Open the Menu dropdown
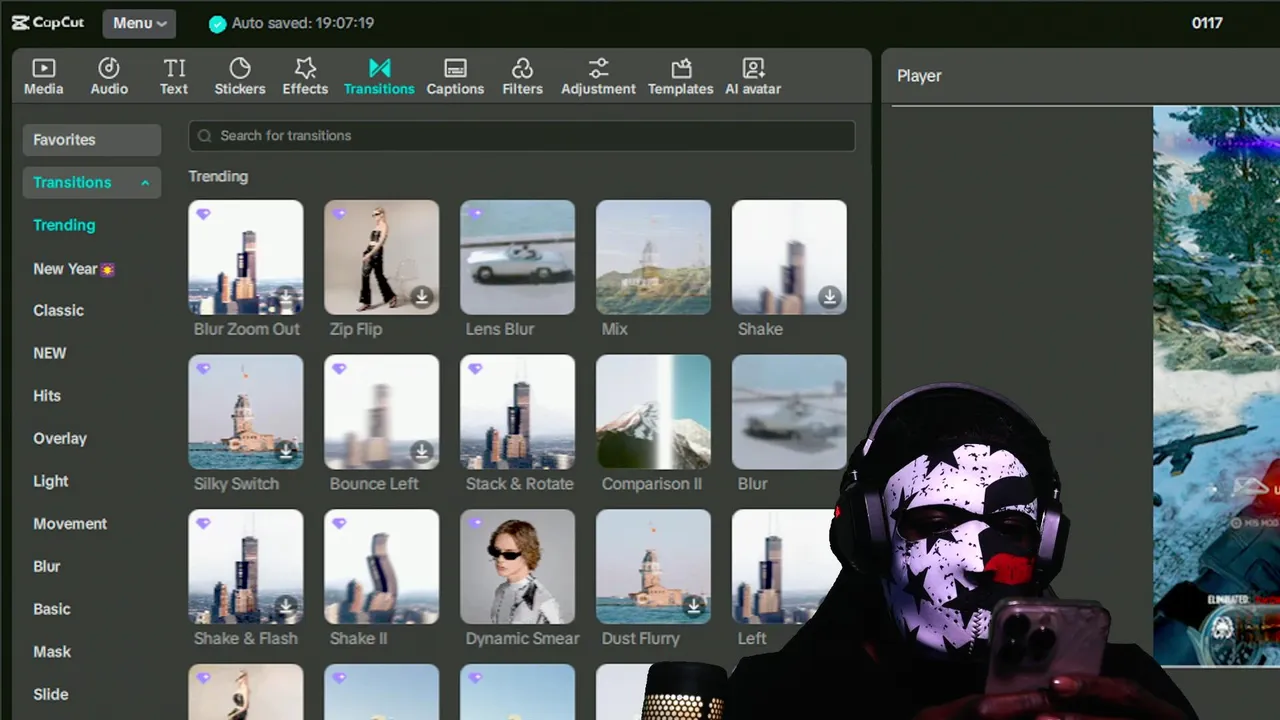Viewport: 1280px width, 720px height. (x=139, y=24)
